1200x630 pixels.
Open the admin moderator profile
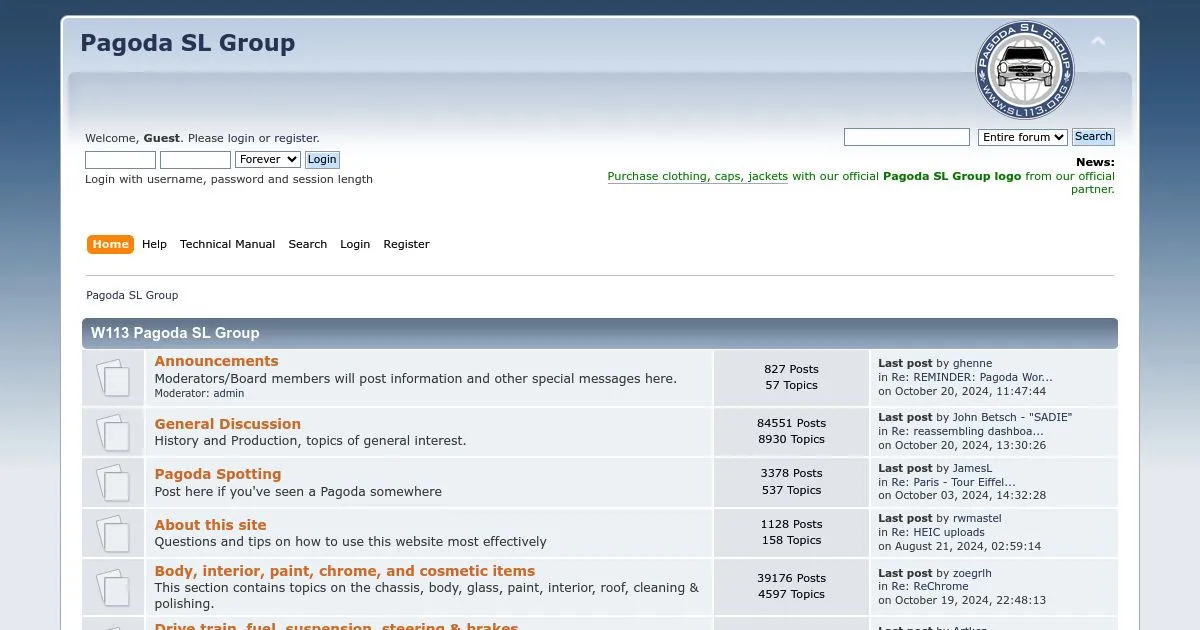228,394
